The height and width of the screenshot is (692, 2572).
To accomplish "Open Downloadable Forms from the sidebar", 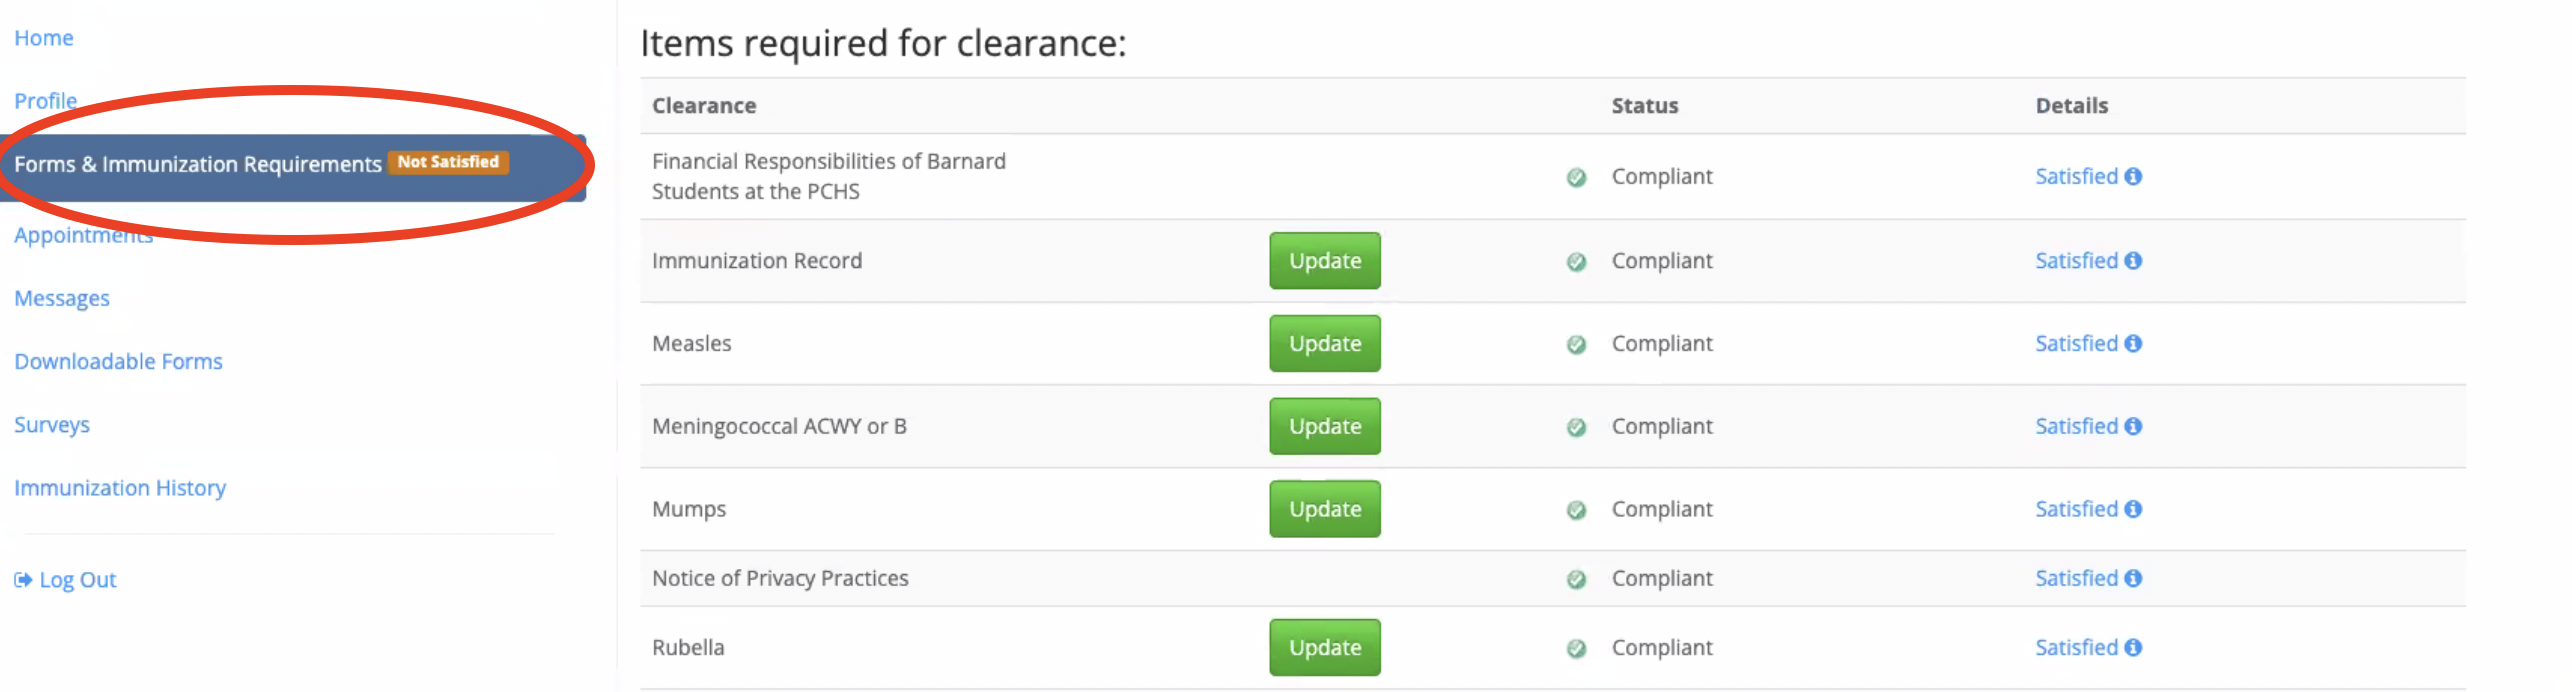I will (118, 362).
